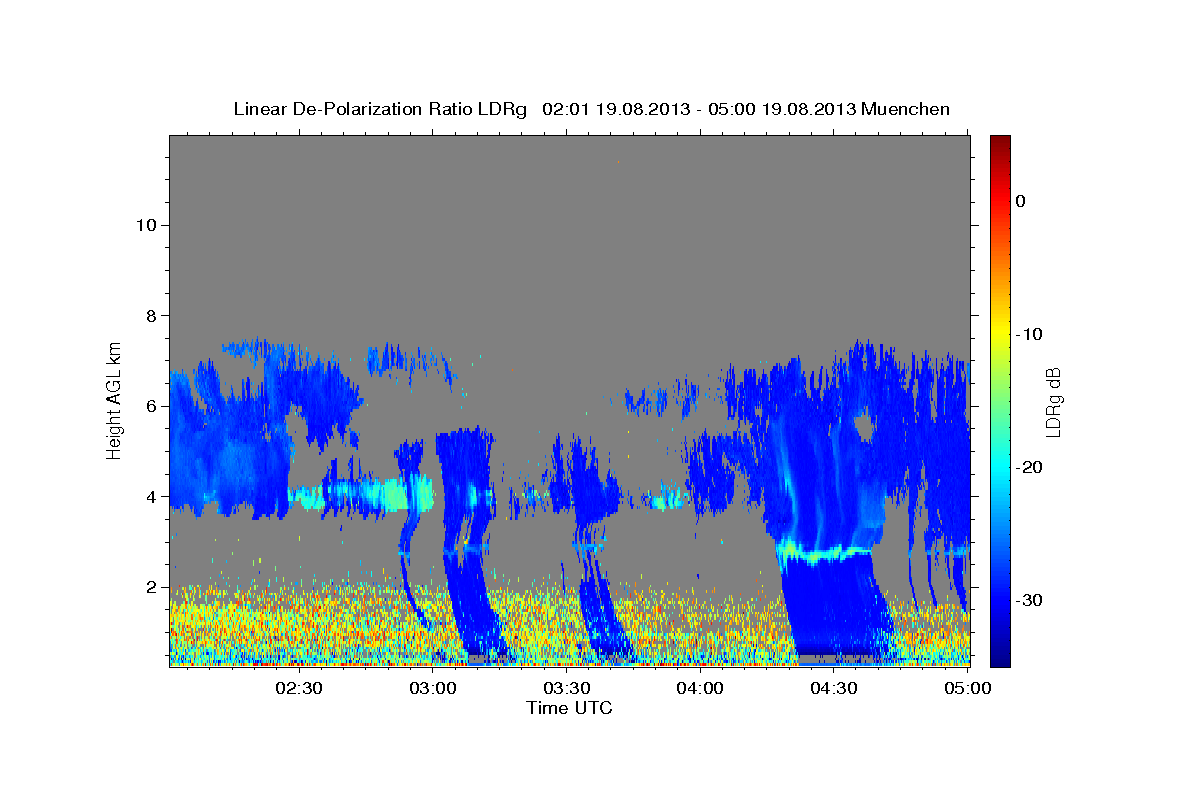Click the 'LDRg dB' colorbar label

point(1052,401)
